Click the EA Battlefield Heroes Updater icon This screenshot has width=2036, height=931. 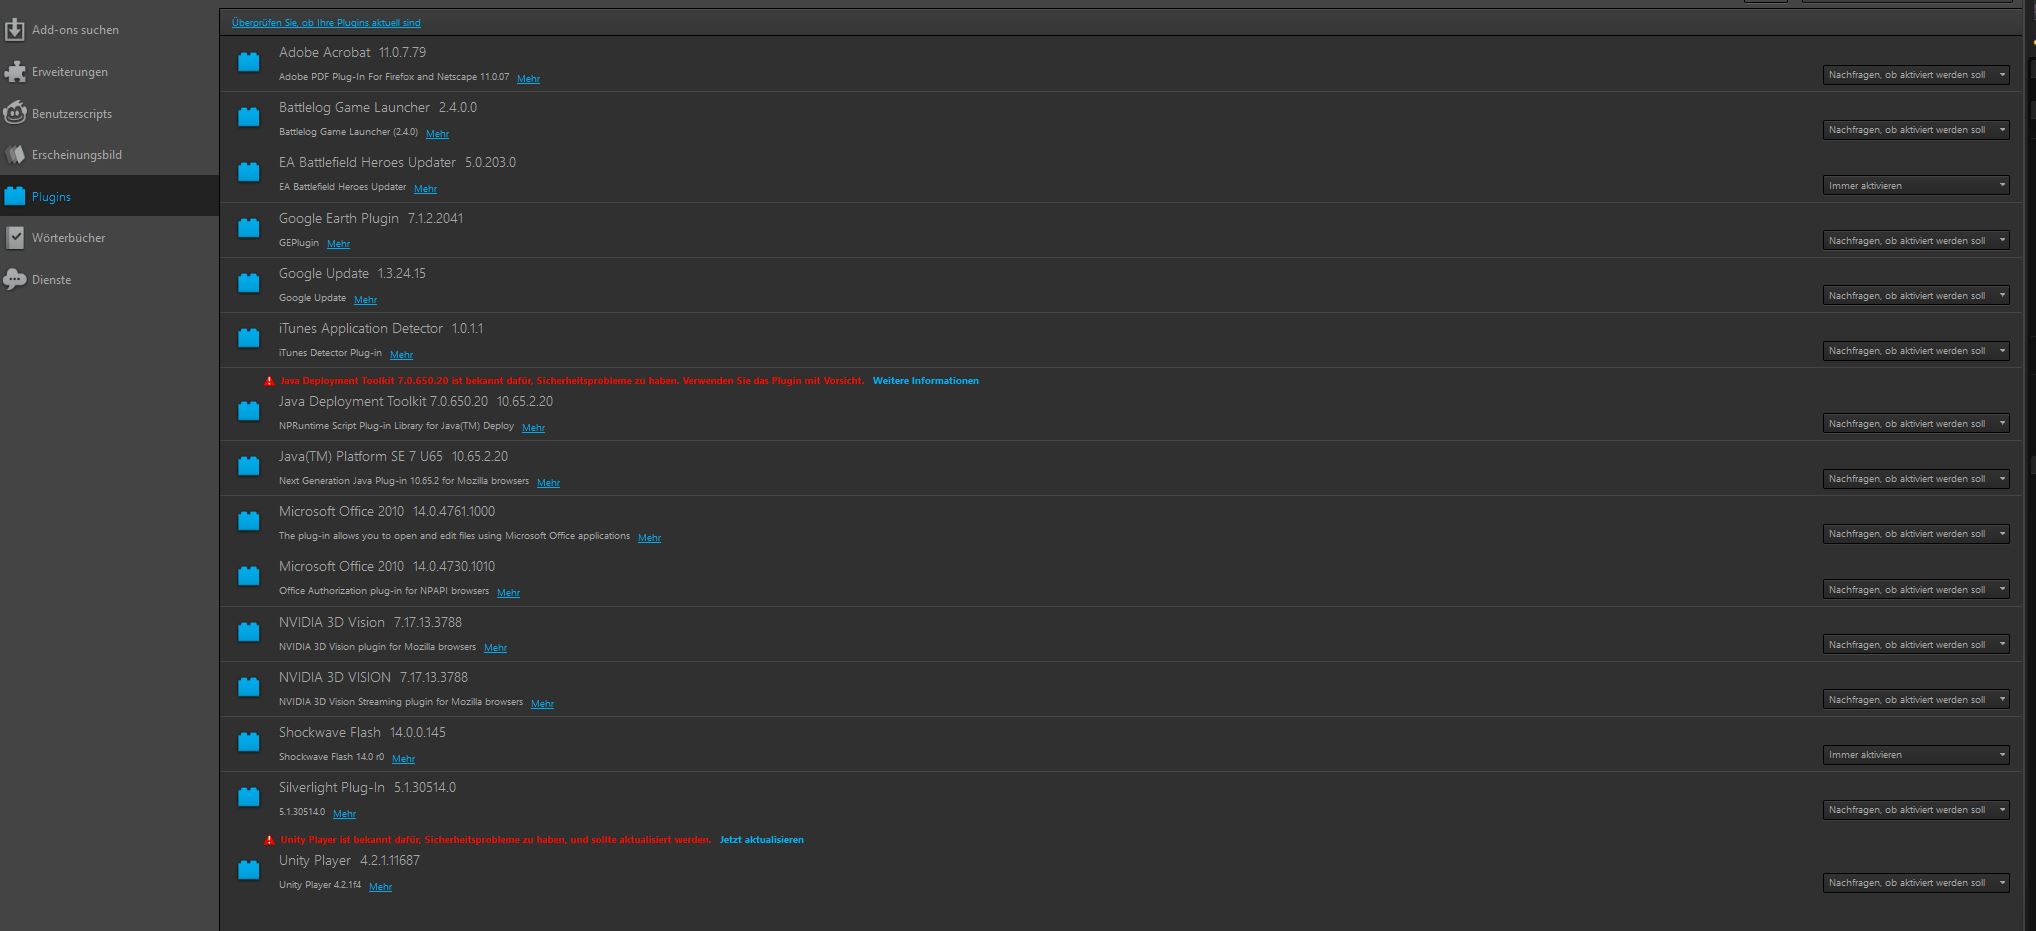(x=249, y=172)
